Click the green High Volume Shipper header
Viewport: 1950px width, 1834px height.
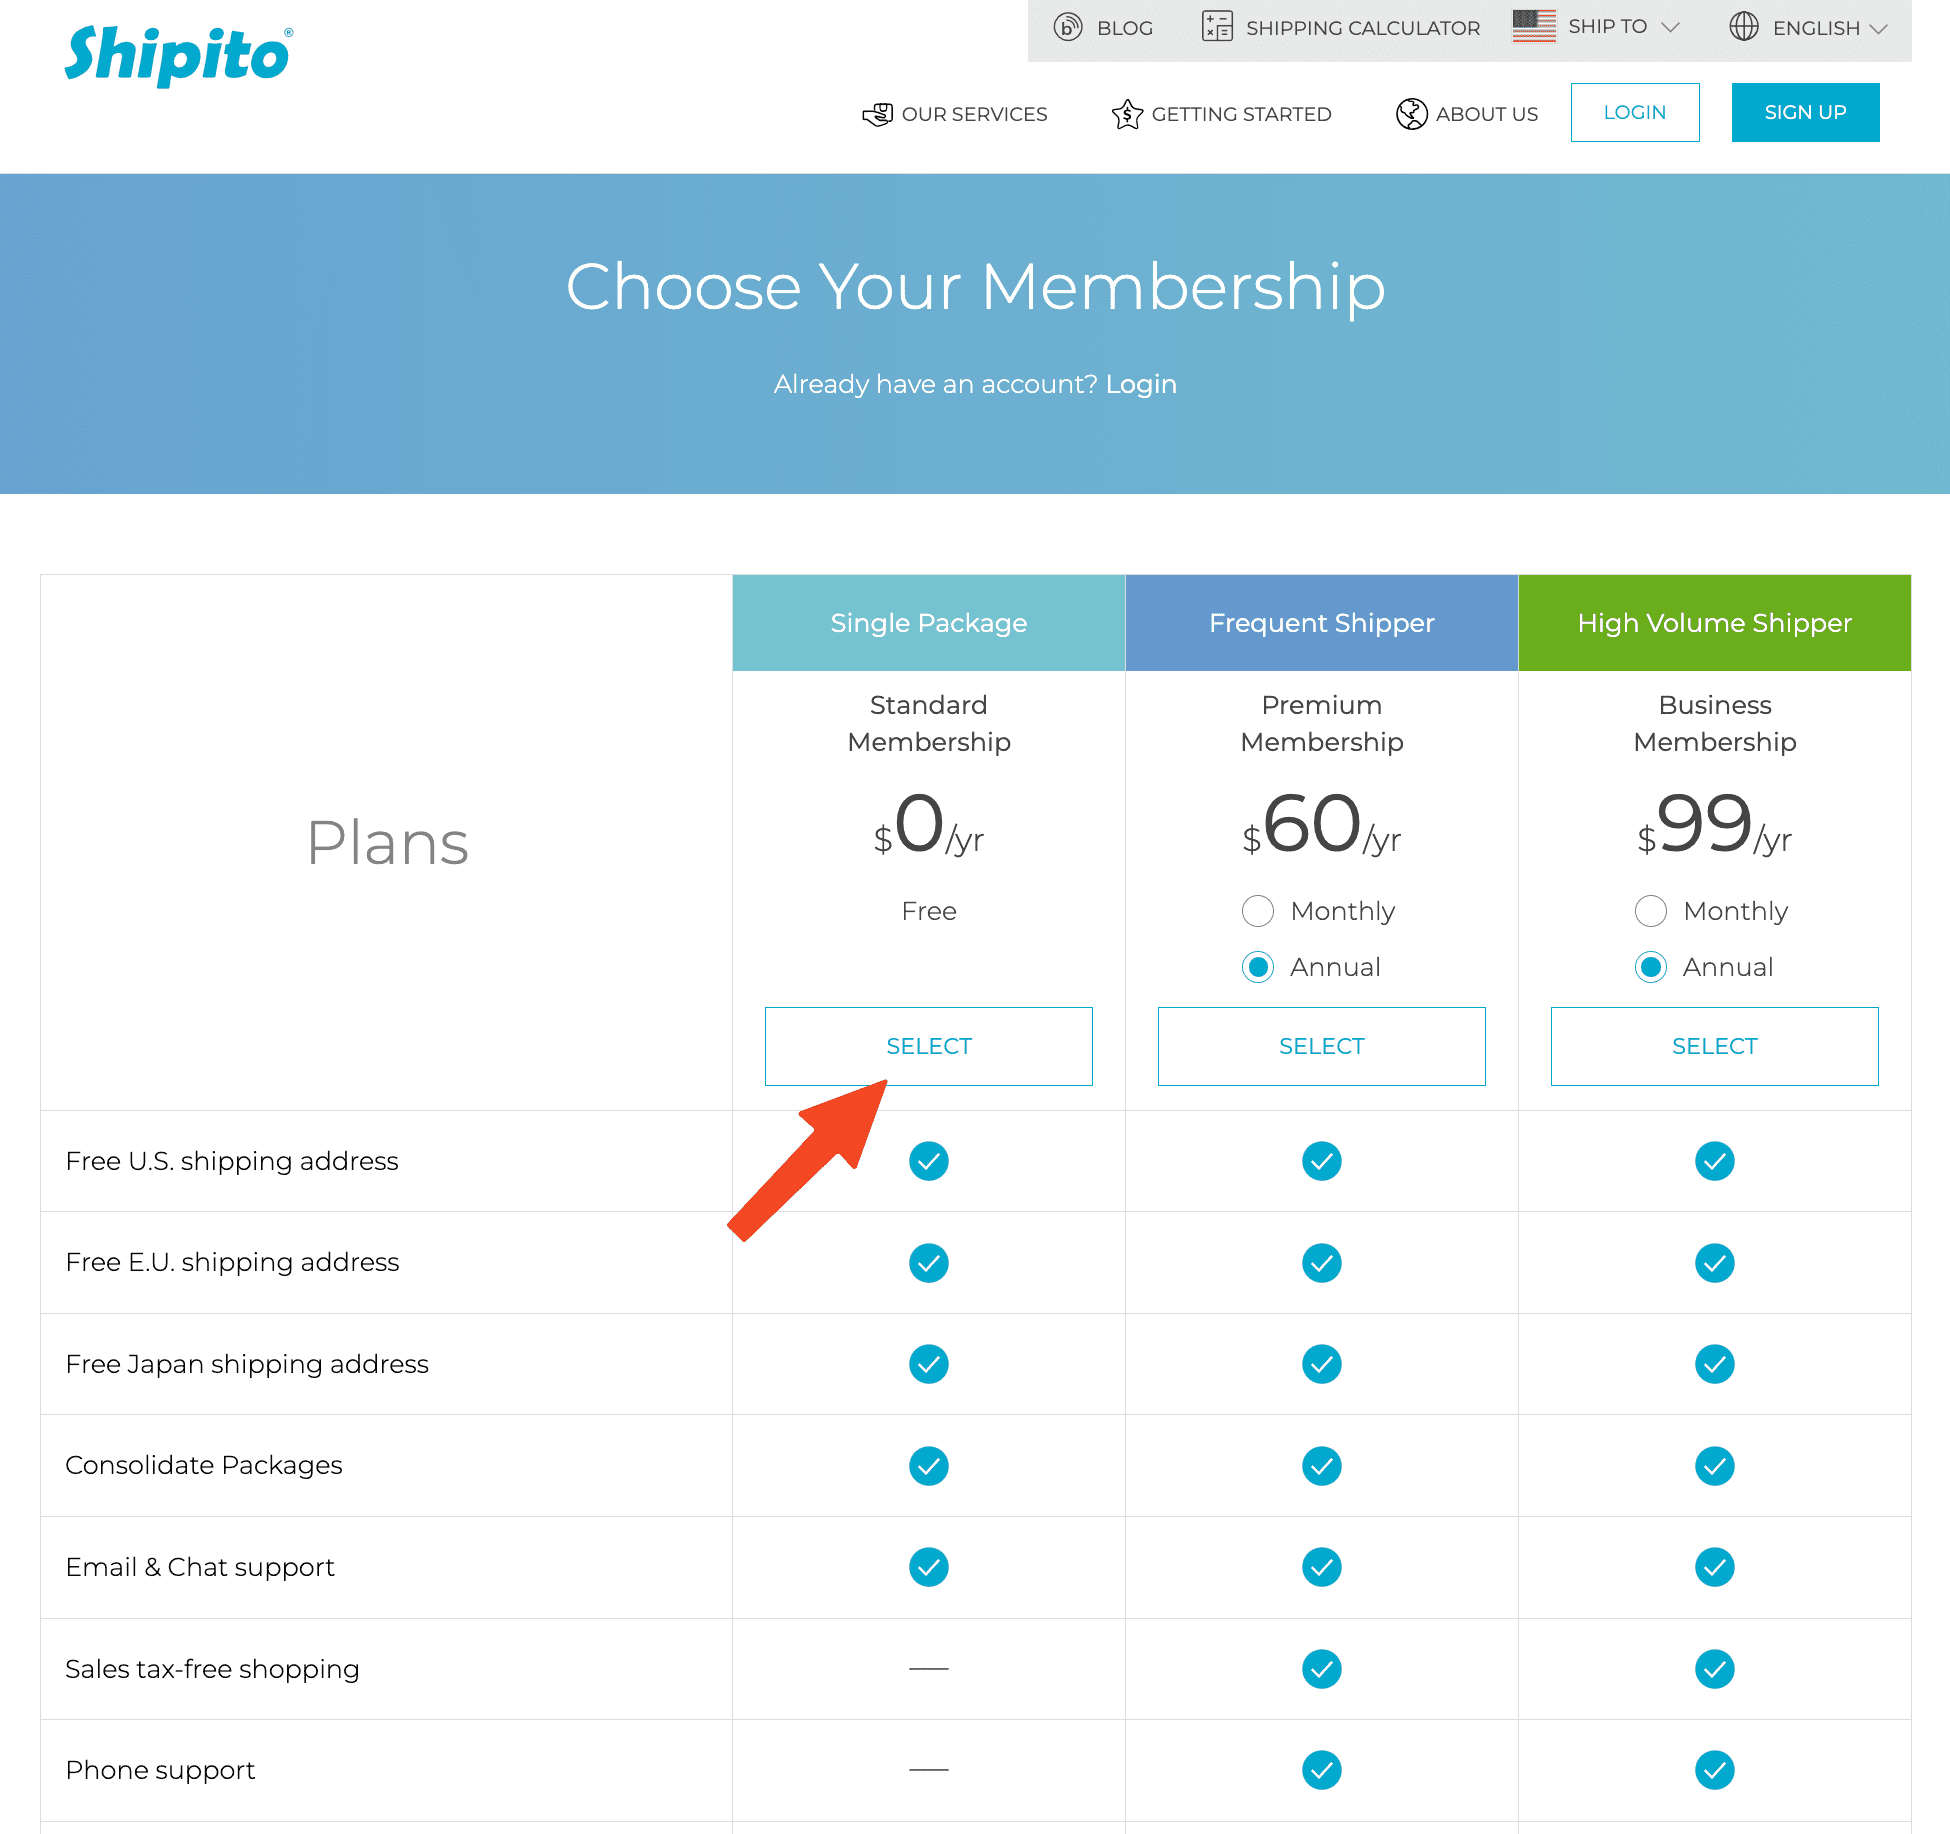pos(1714,623)
